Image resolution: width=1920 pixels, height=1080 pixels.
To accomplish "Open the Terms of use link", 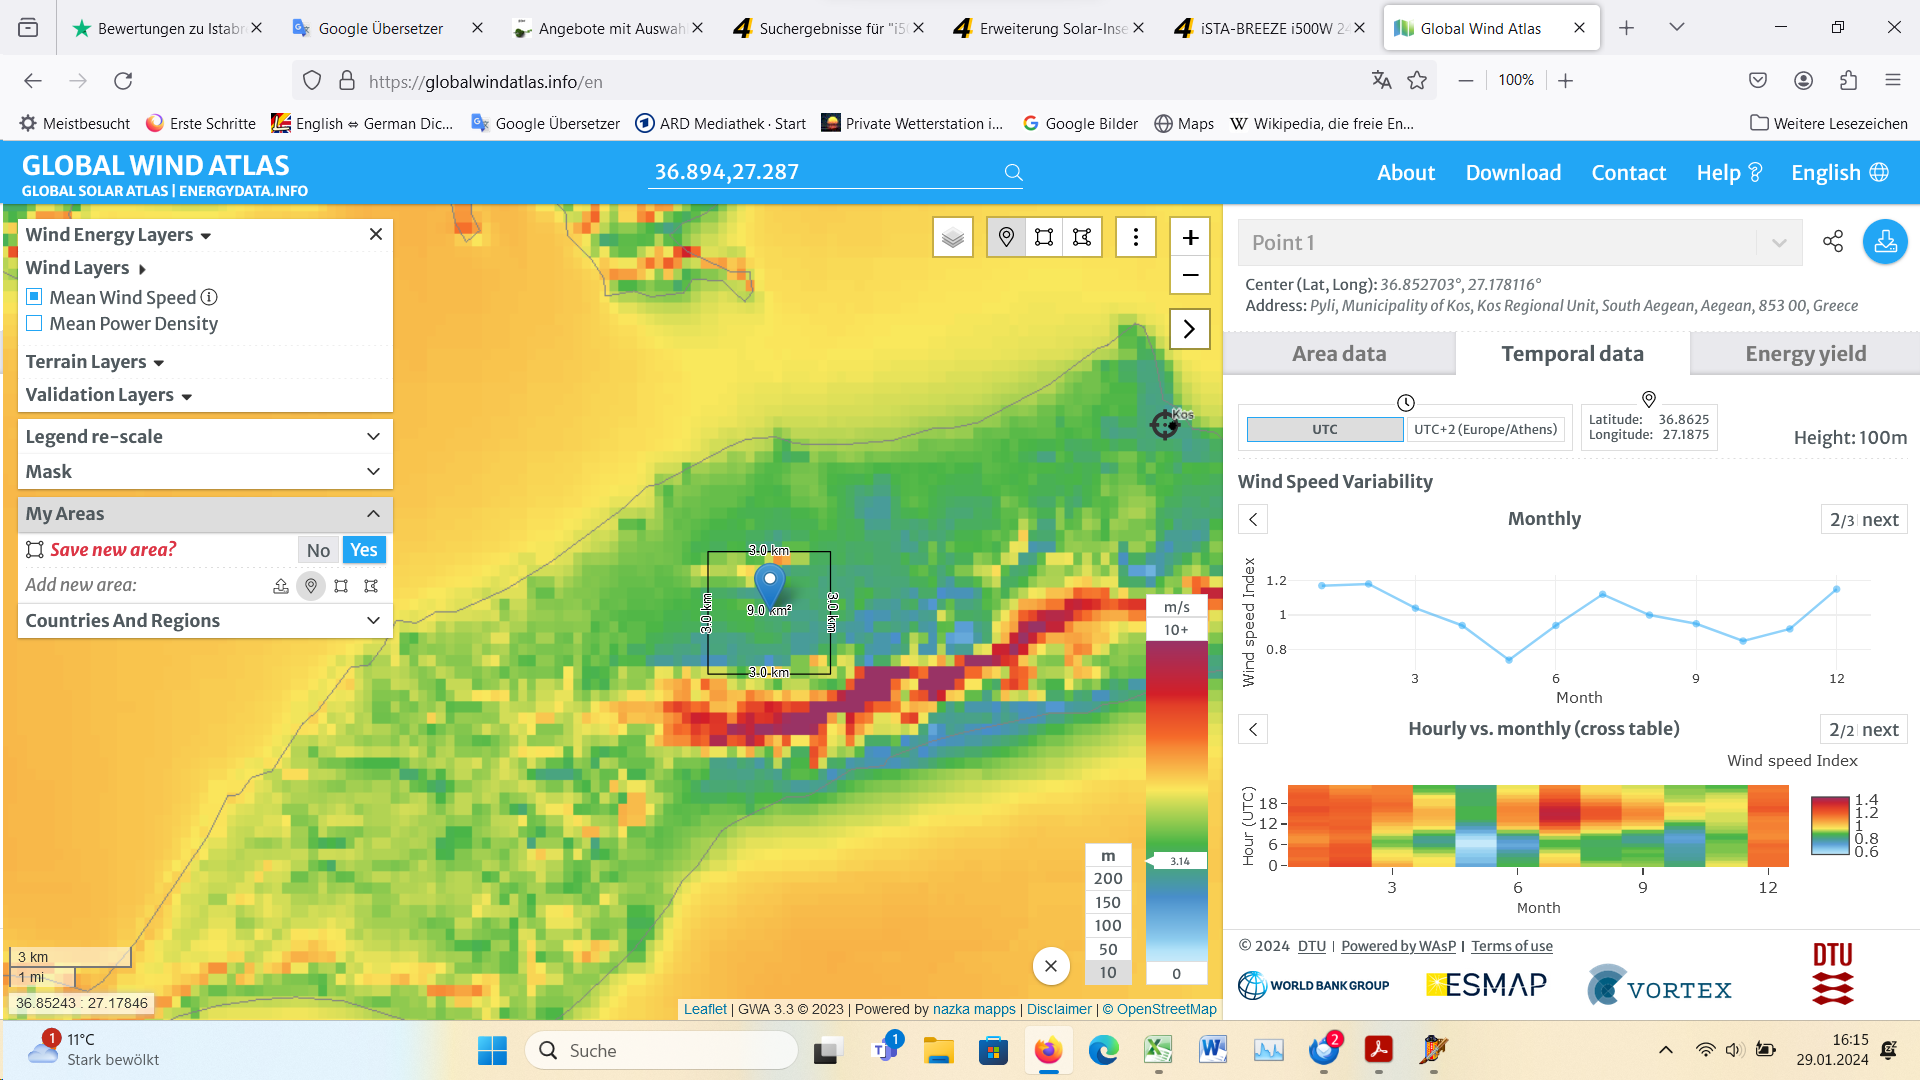I will [x=1511, y=946].
